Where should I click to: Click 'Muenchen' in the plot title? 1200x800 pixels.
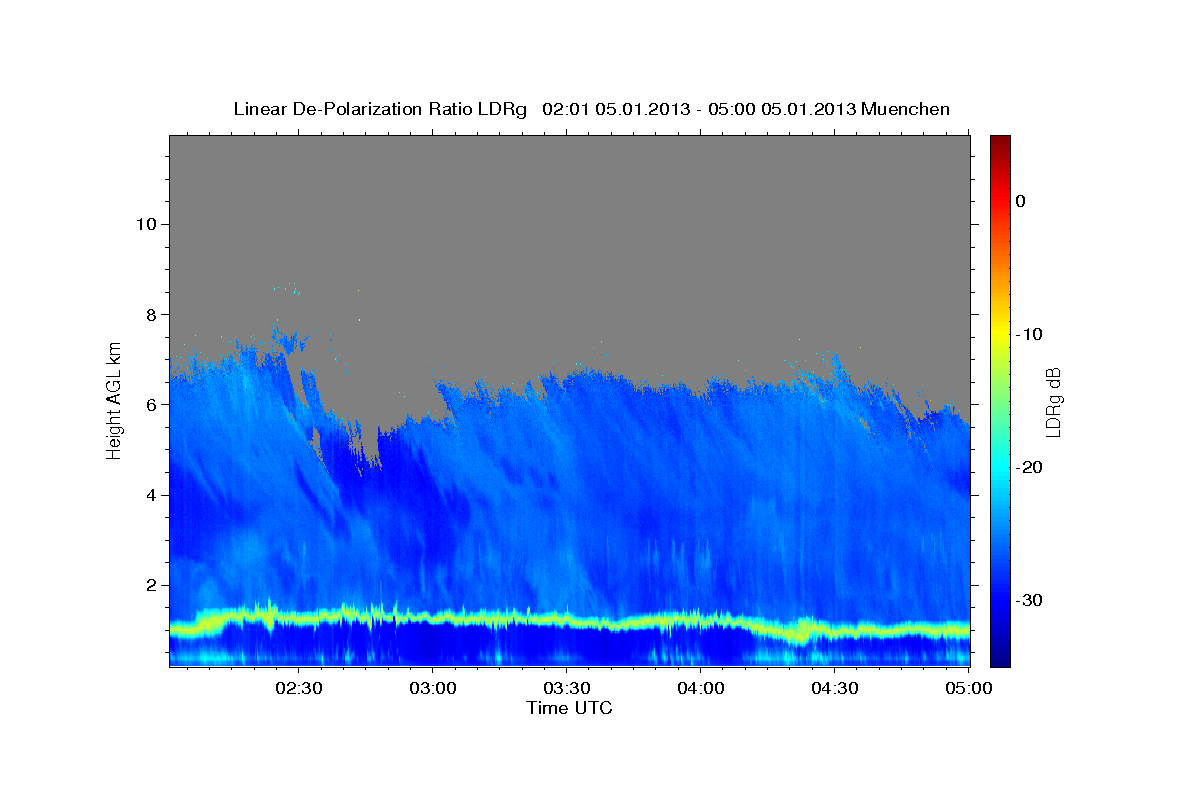pyautogui.click(x=906, y=109)
